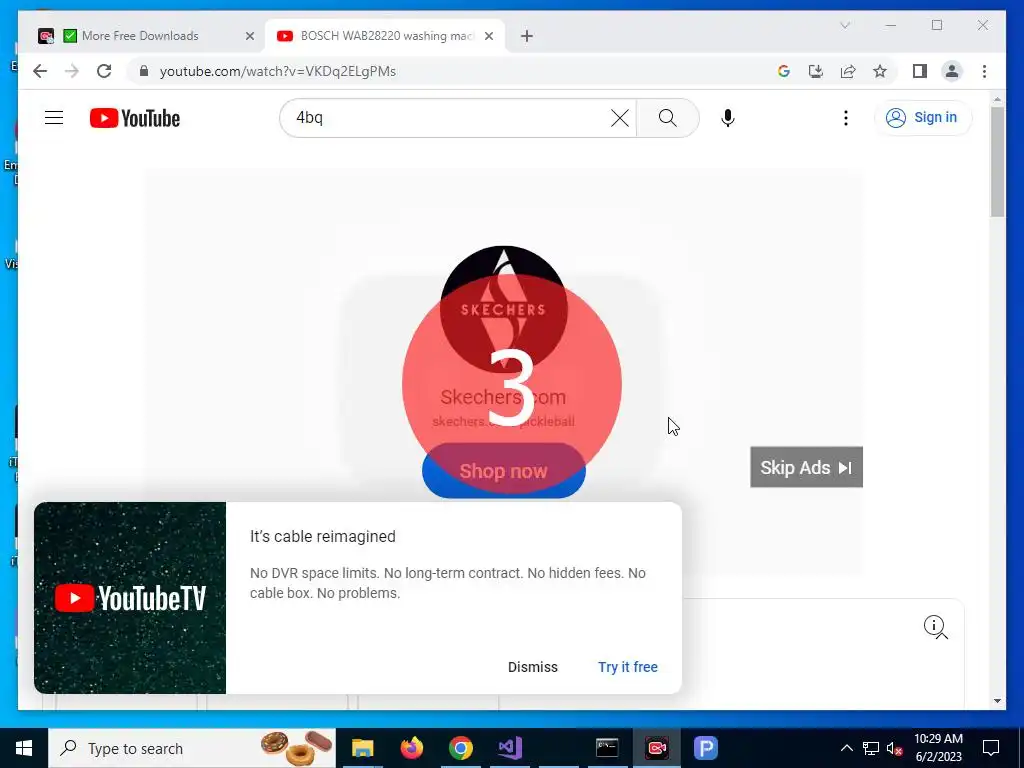Click the muted volume tray icon
Viewport: 1024px width, 768px height.
pyautogui.click(x=895, y=748)
